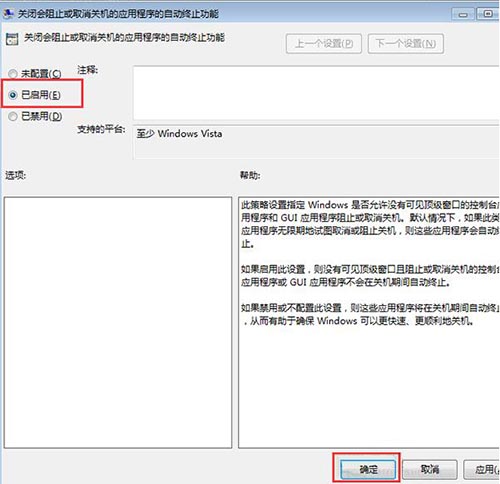This screenshot has width=500, height=484.
Task: Apply changes with the 应用 button
Action: (x=482, y=470)
